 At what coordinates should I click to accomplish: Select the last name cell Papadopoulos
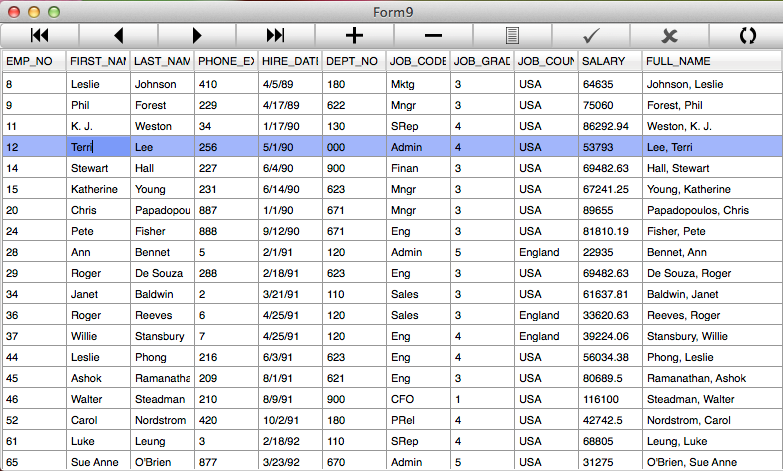162,210
